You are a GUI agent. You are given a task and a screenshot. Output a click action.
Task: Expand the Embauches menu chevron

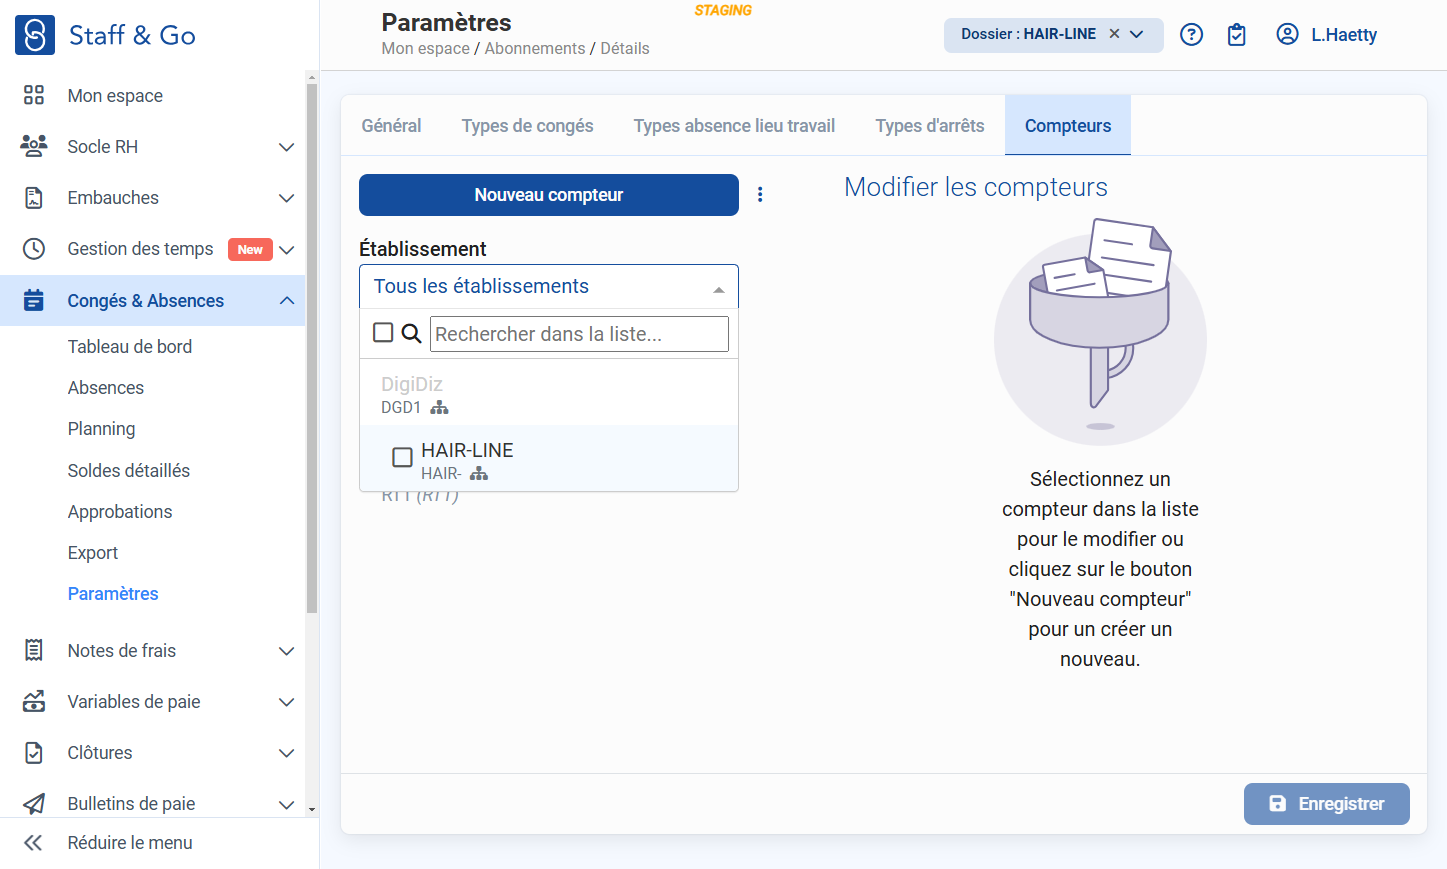pyautogui.click(x=287, y=198)
